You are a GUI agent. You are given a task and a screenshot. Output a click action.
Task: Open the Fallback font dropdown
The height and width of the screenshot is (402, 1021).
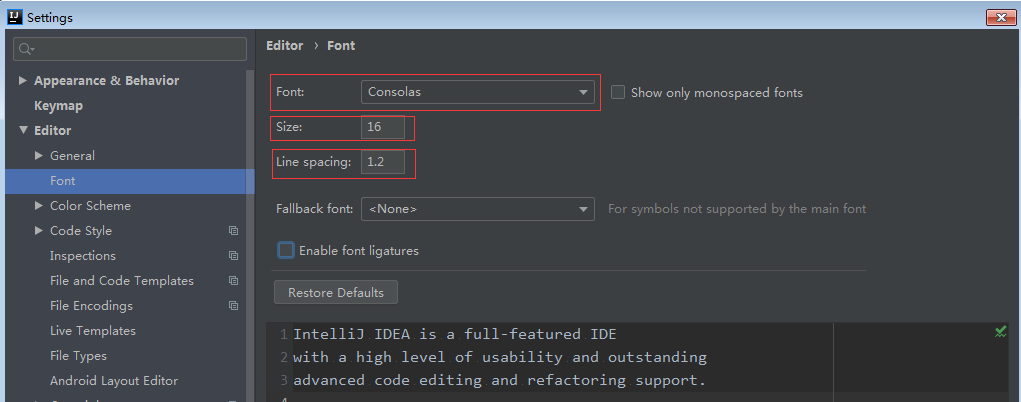478,209
